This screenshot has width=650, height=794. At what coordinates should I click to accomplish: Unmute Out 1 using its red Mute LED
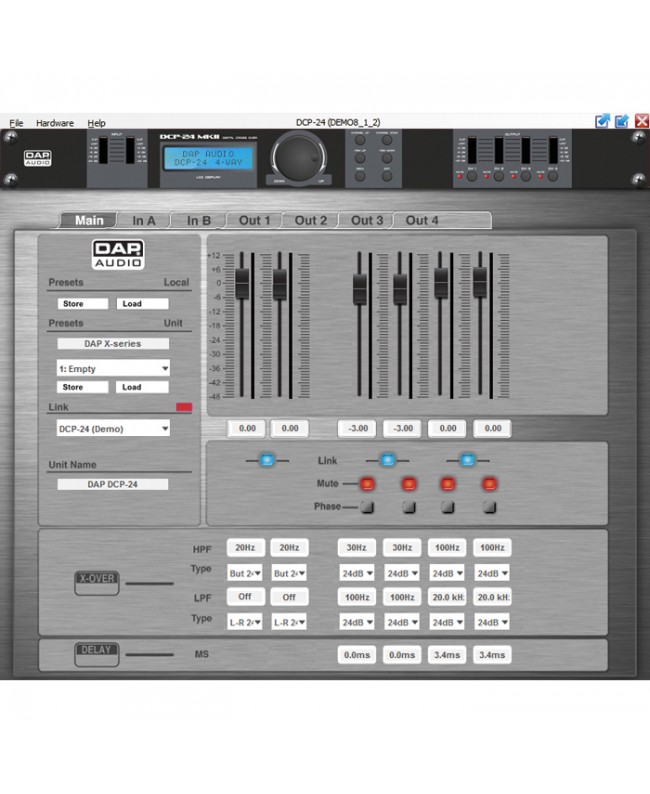[x=368, y=484]
